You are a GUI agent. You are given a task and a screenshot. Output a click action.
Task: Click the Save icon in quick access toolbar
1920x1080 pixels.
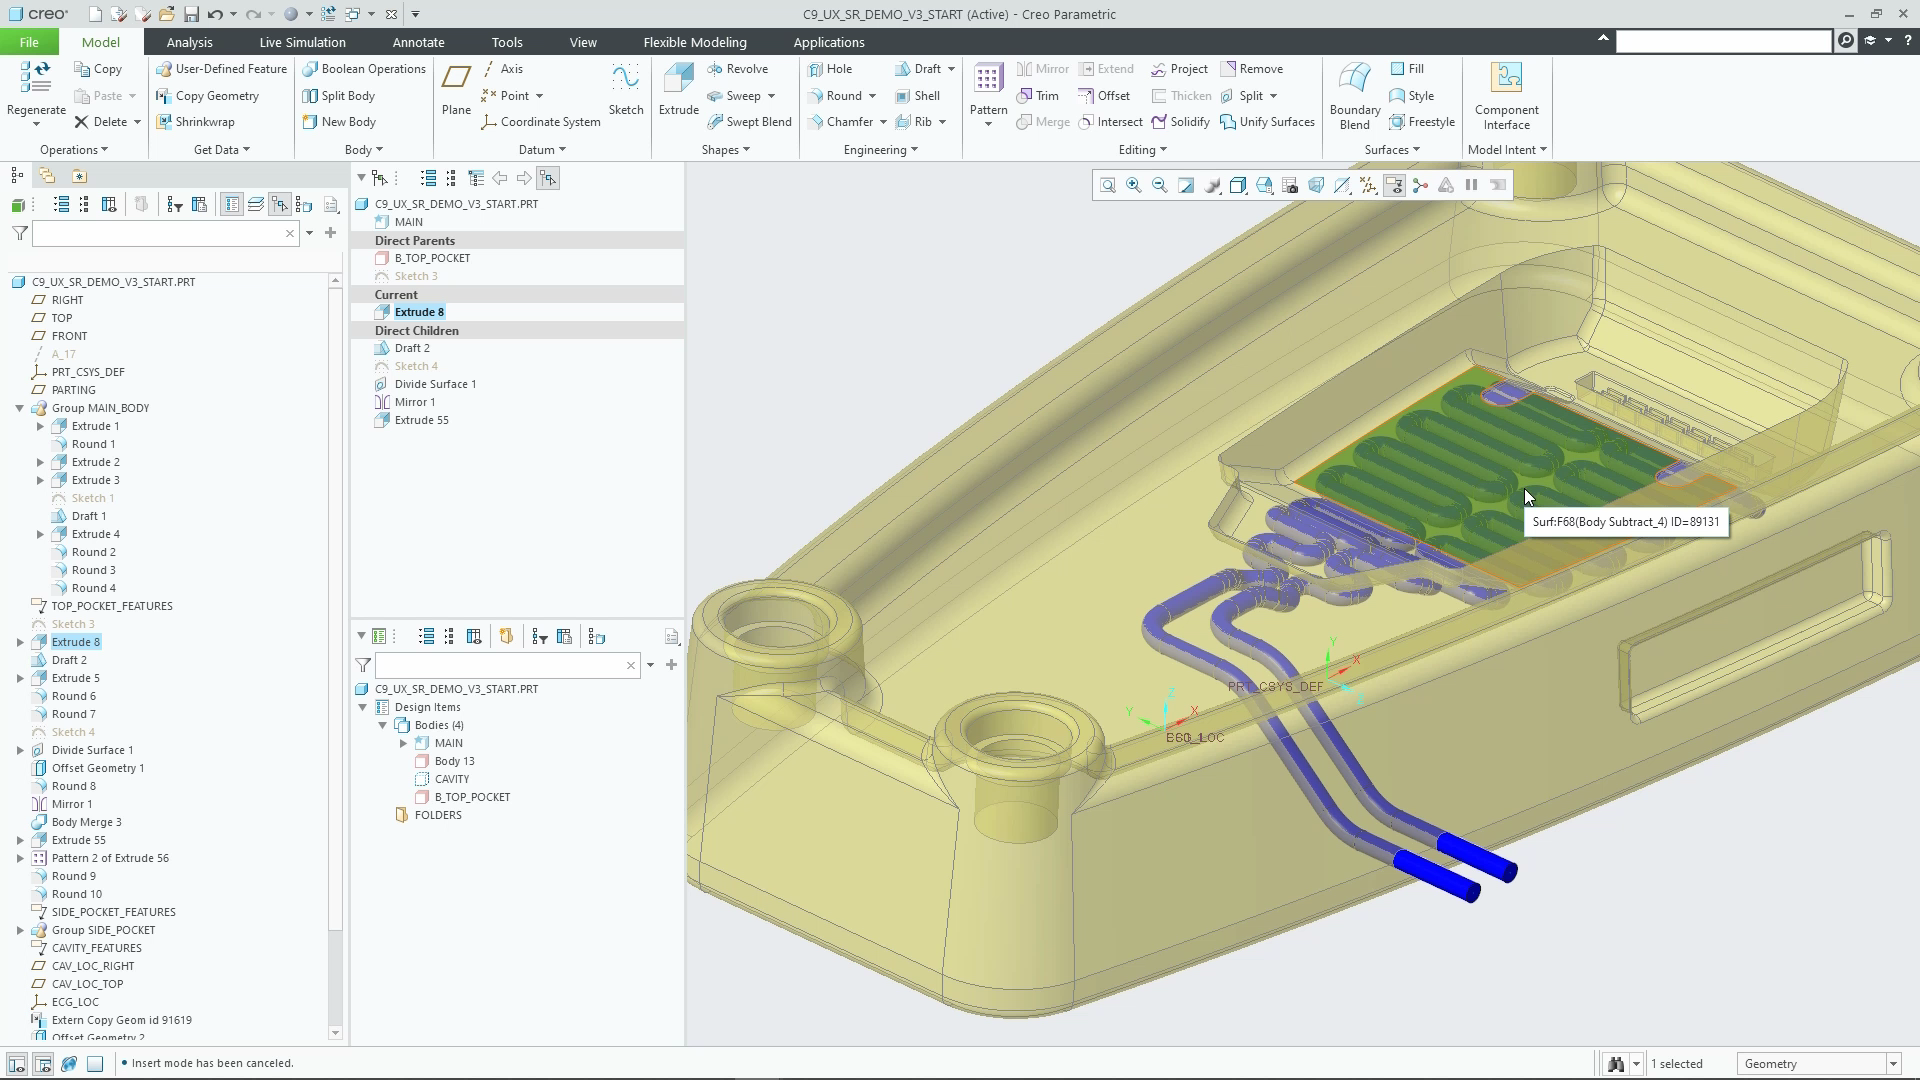point(191,14)
